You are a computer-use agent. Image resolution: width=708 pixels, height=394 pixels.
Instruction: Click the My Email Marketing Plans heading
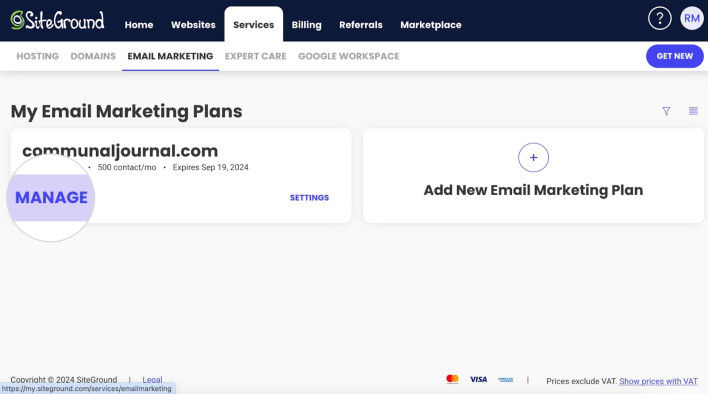pyautogui.click(x=126, y=111)
